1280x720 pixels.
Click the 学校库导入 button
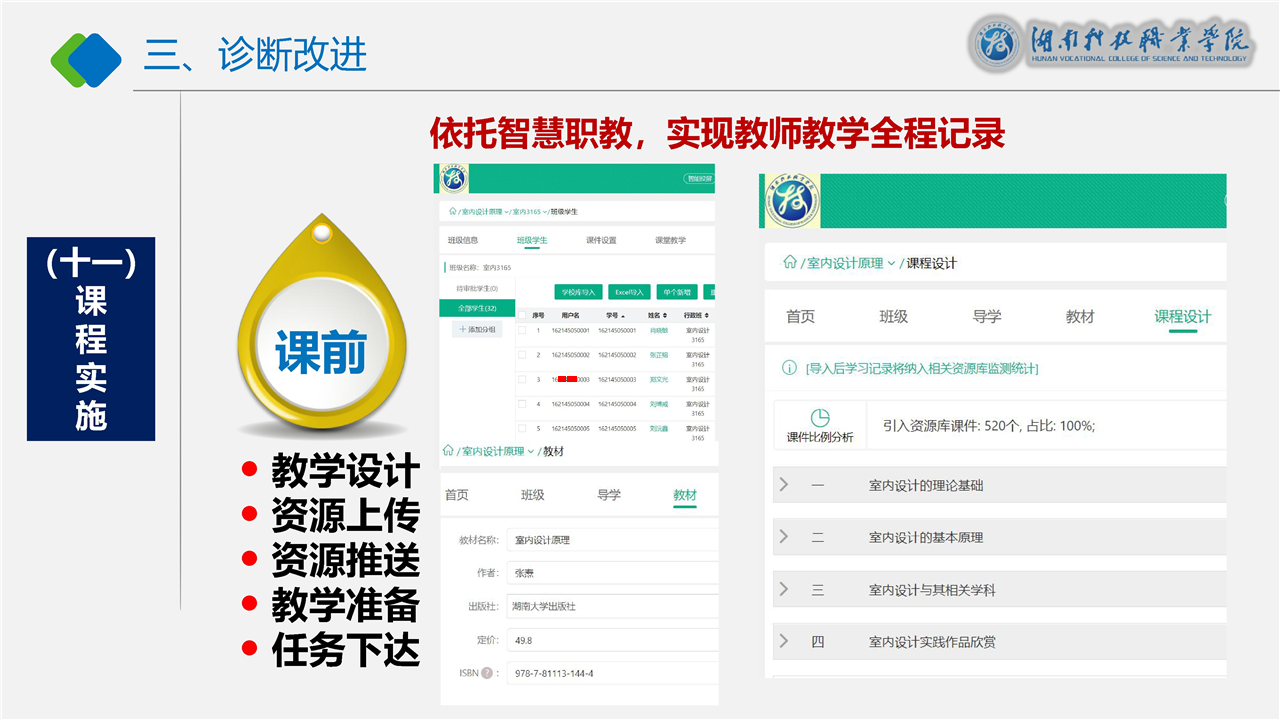[x=578, y=292]
